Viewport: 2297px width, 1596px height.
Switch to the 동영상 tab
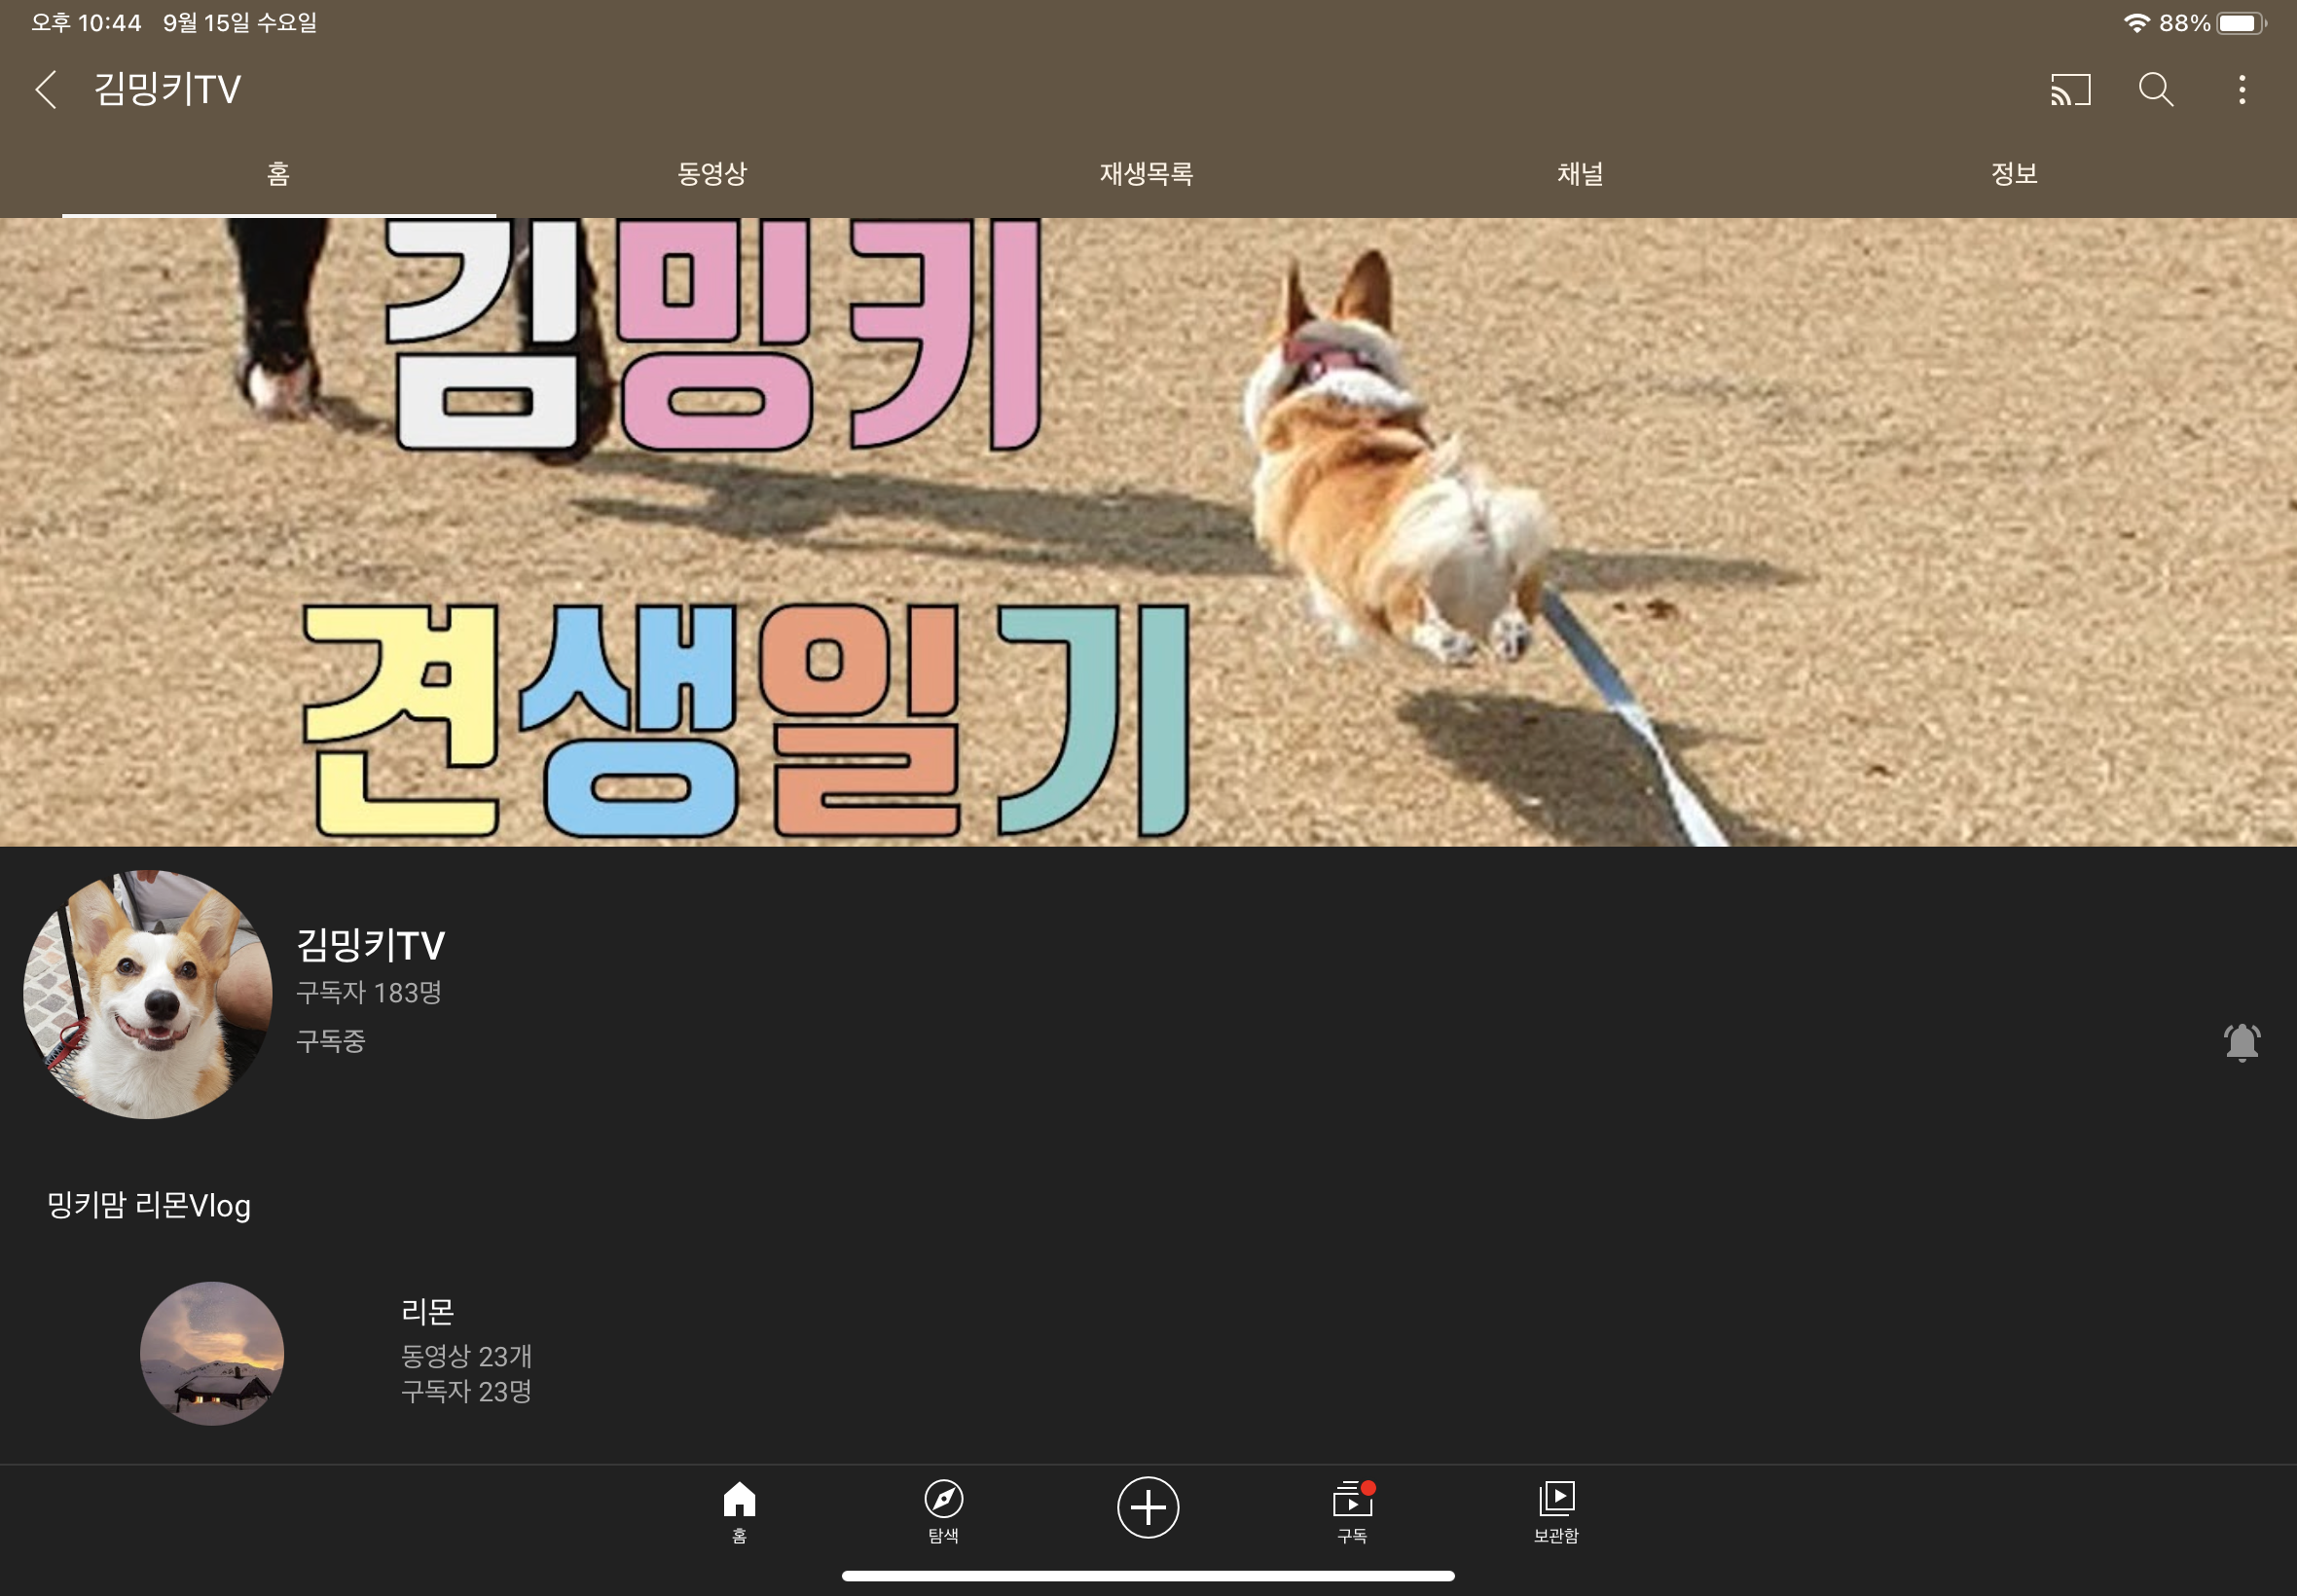(712, 174)
